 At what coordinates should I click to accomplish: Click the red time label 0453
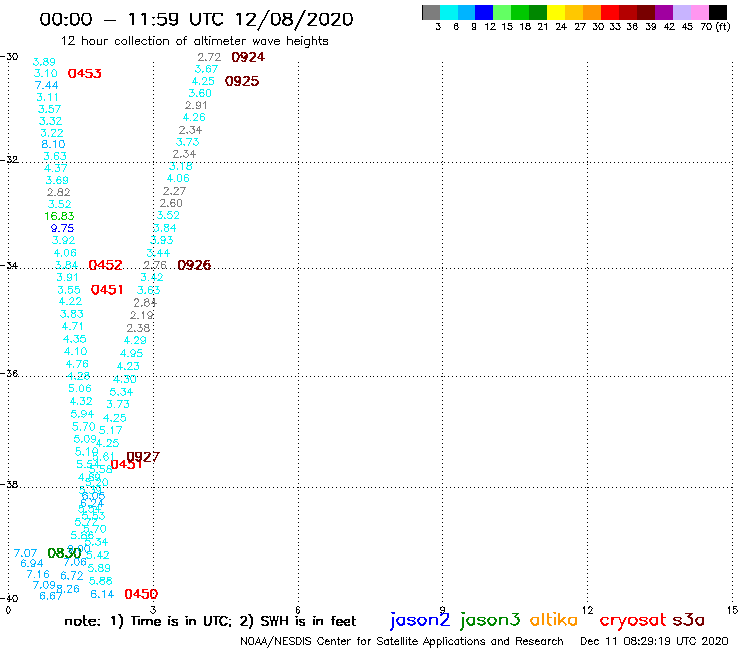click(84, 74)
